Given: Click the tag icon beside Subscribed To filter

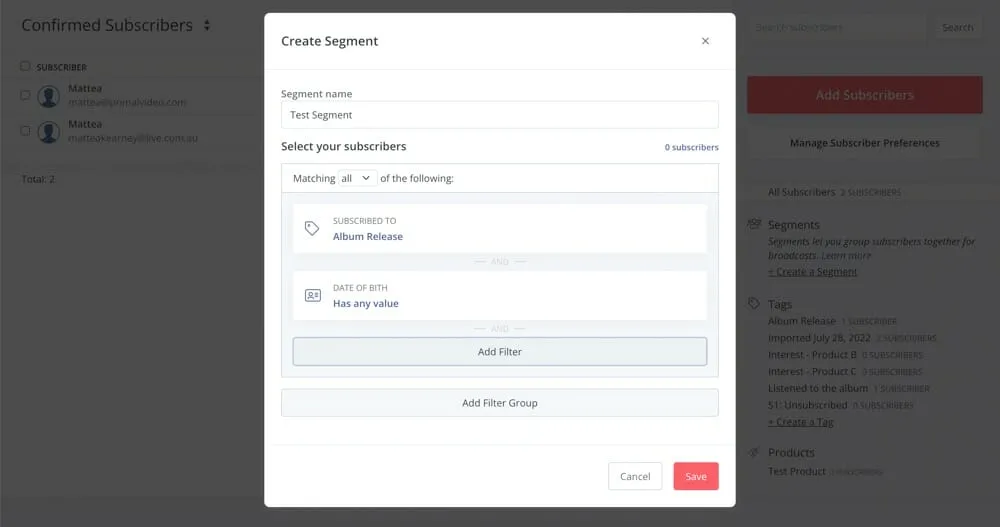Looking at the screenshot, I should coord(312,228).
